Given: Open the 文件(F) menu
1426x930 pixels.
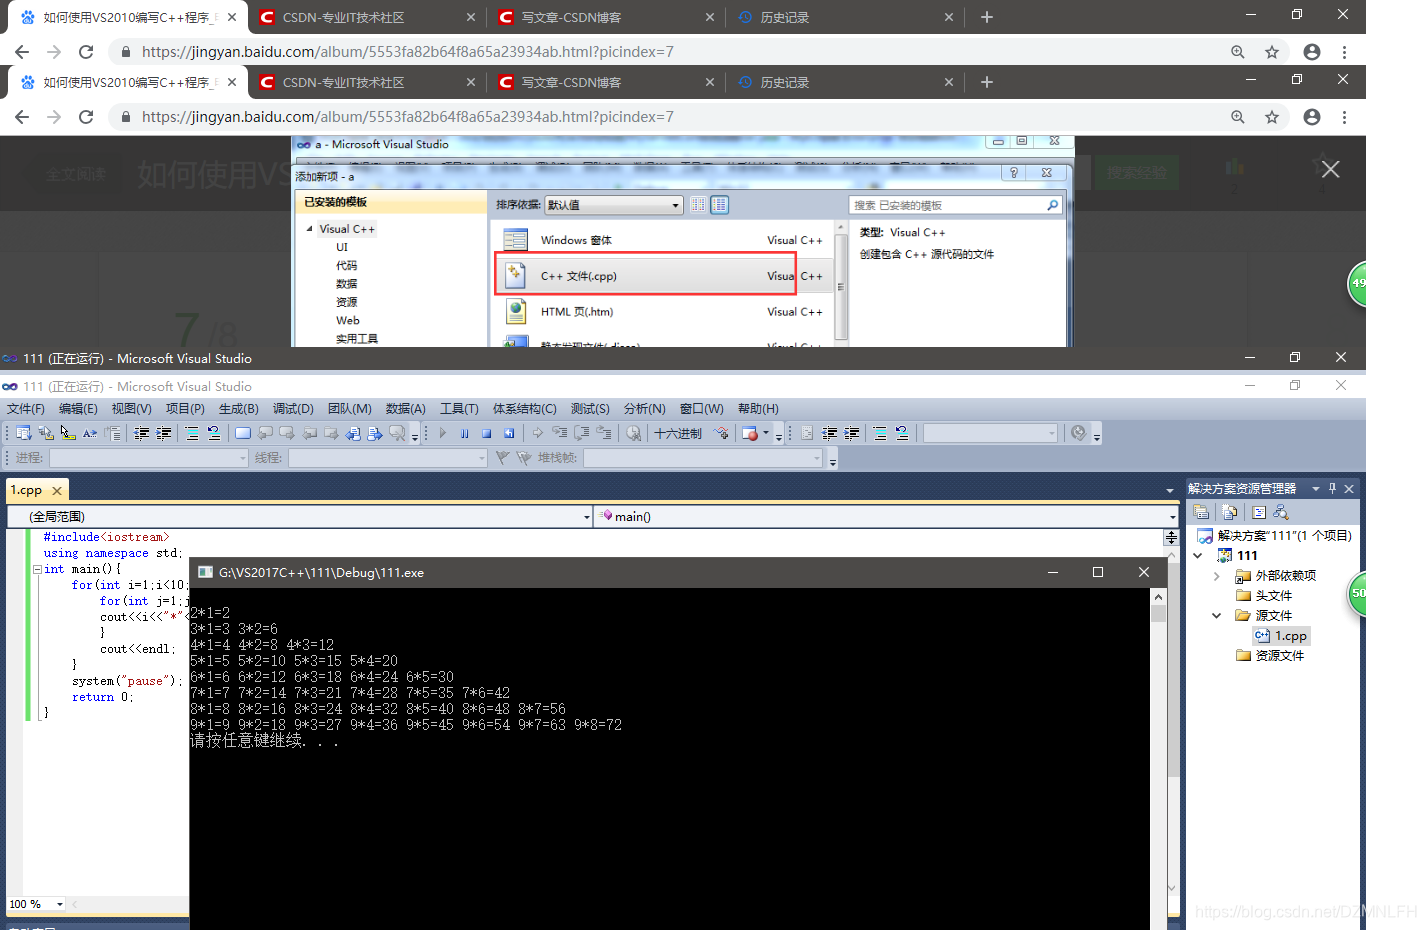Looking at the screenshot, I should (26, 408).
